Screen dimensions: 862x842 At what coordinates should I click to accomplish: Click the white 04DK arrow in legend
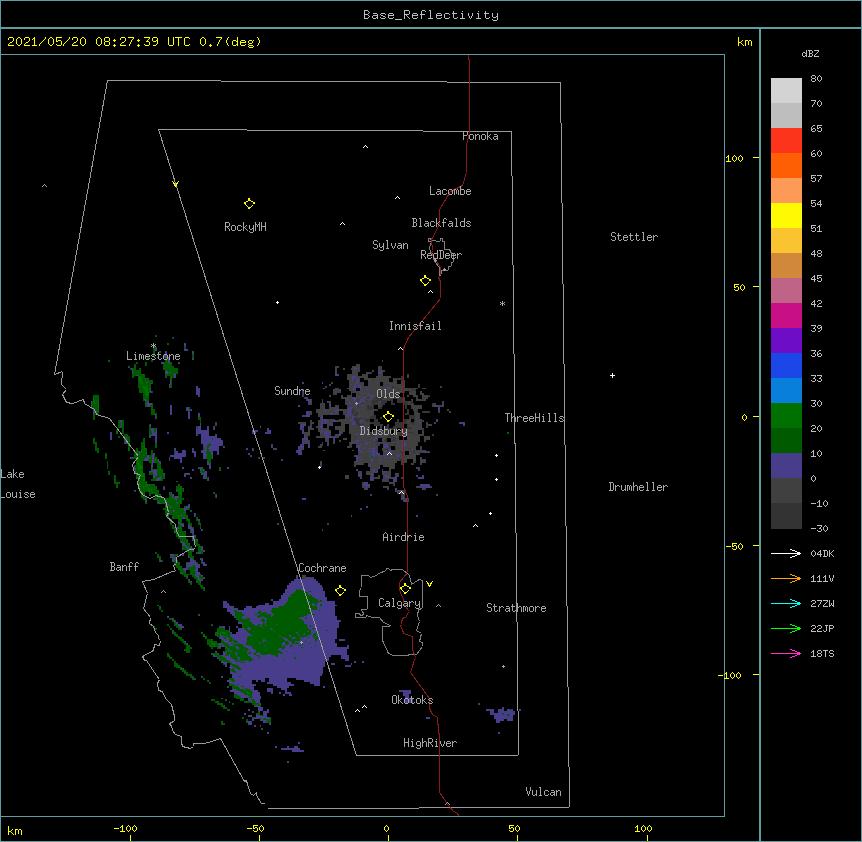(x=786, y=553)
